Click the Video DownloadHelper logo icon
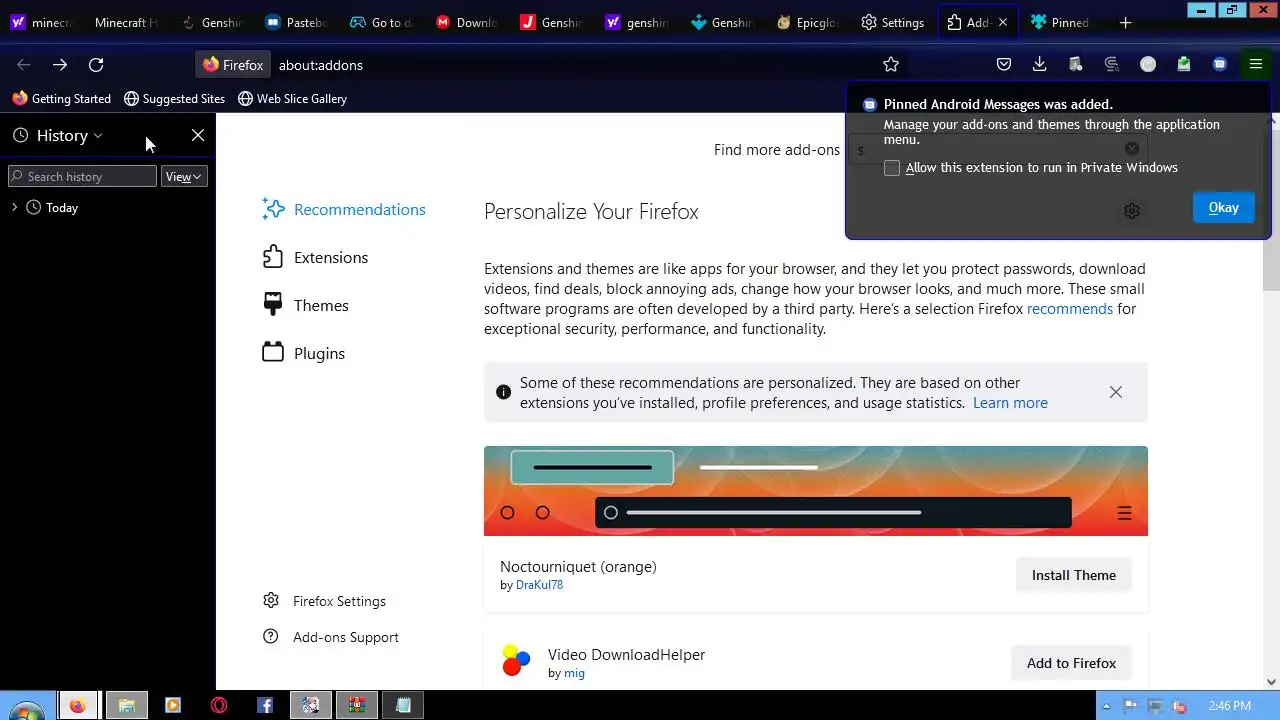 click(x=516, y=661)
